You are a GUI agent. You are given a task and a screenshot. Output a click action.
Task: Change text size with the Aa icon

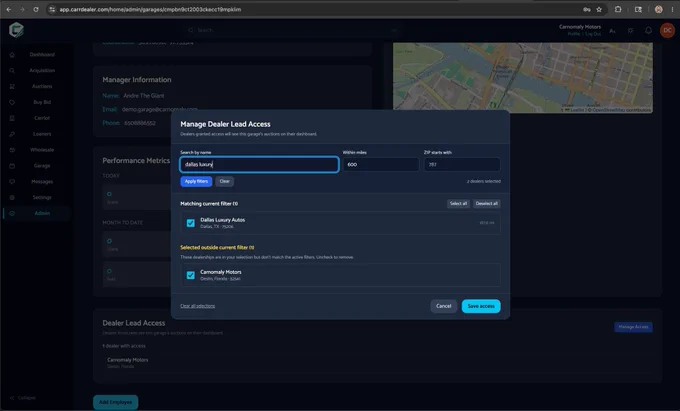612,30
